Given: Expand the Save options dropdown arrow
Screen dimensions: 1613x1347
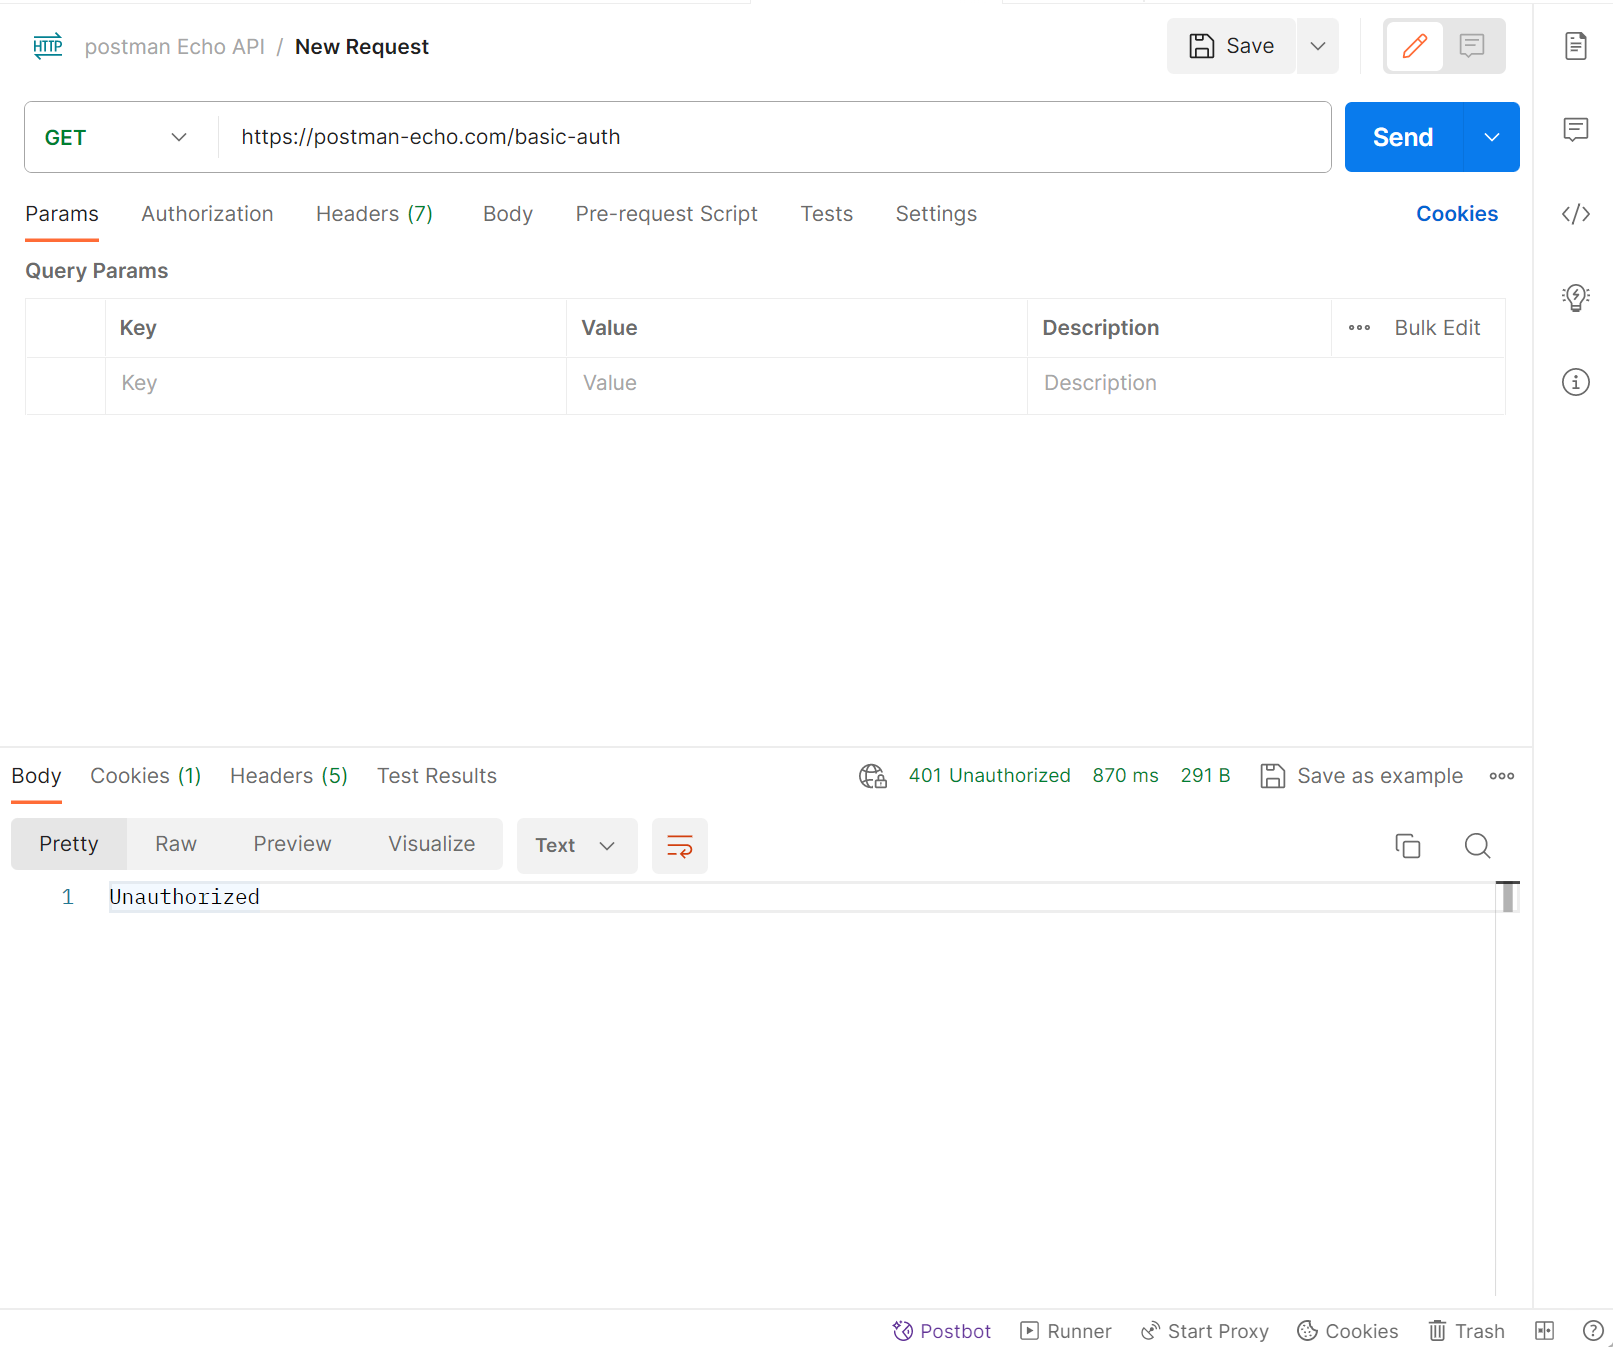Looking at the screenshot, I should click(1318, 46).
